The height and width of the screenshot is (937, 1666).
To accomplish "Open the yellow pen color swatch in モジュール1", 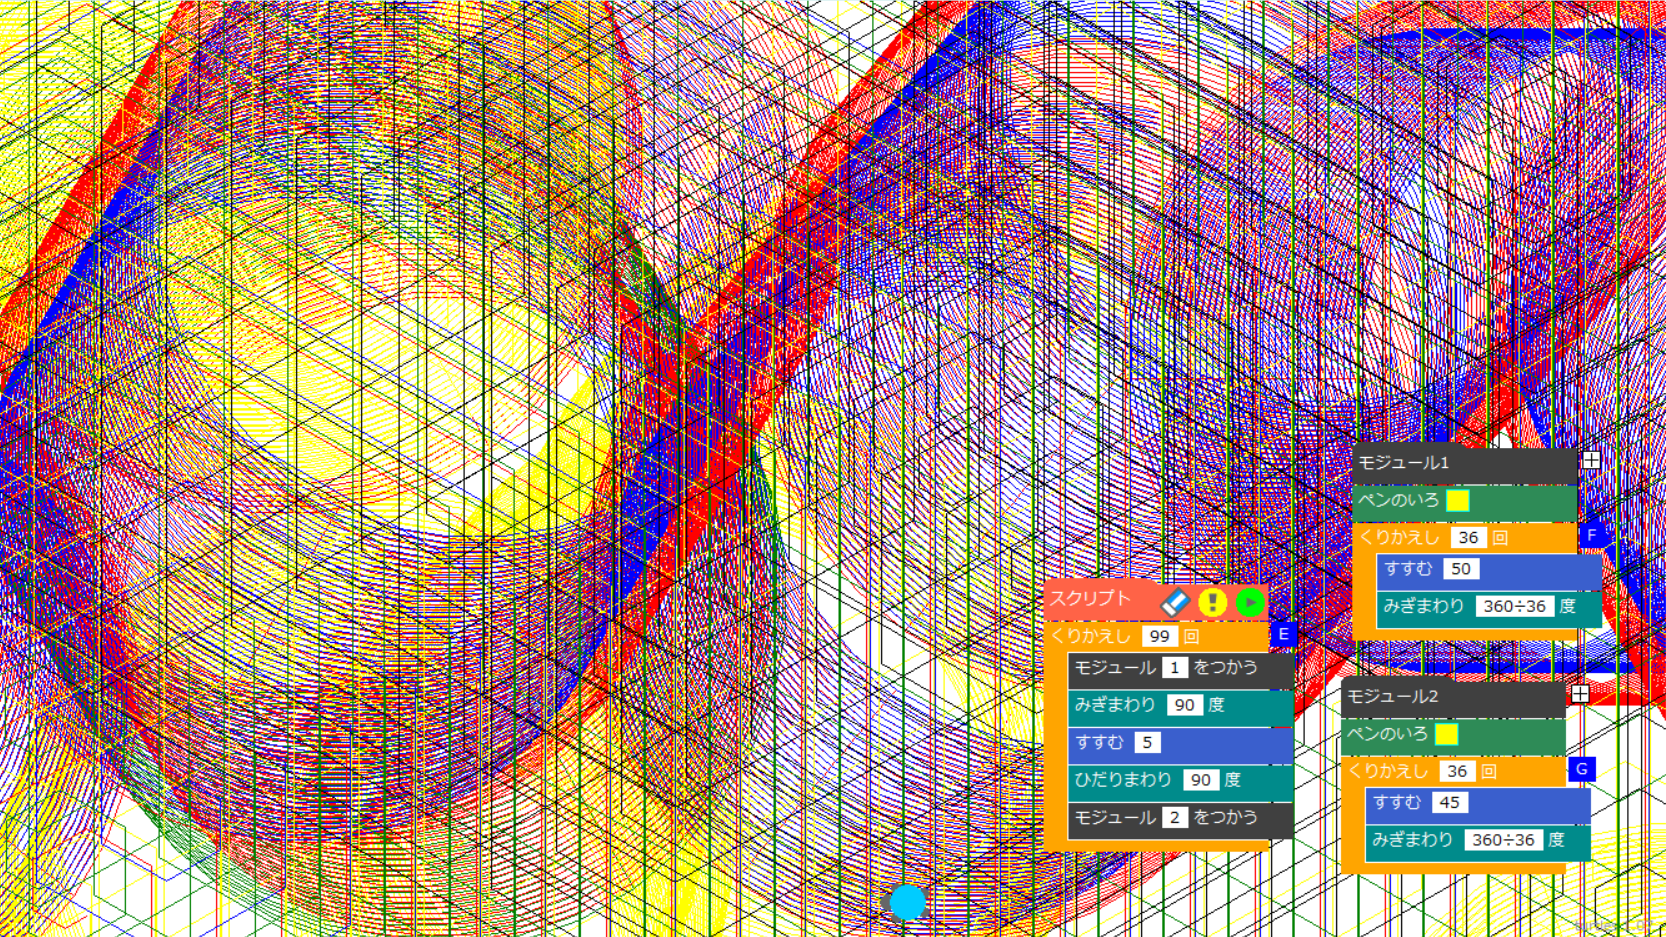I will (x=1458, y=500).
